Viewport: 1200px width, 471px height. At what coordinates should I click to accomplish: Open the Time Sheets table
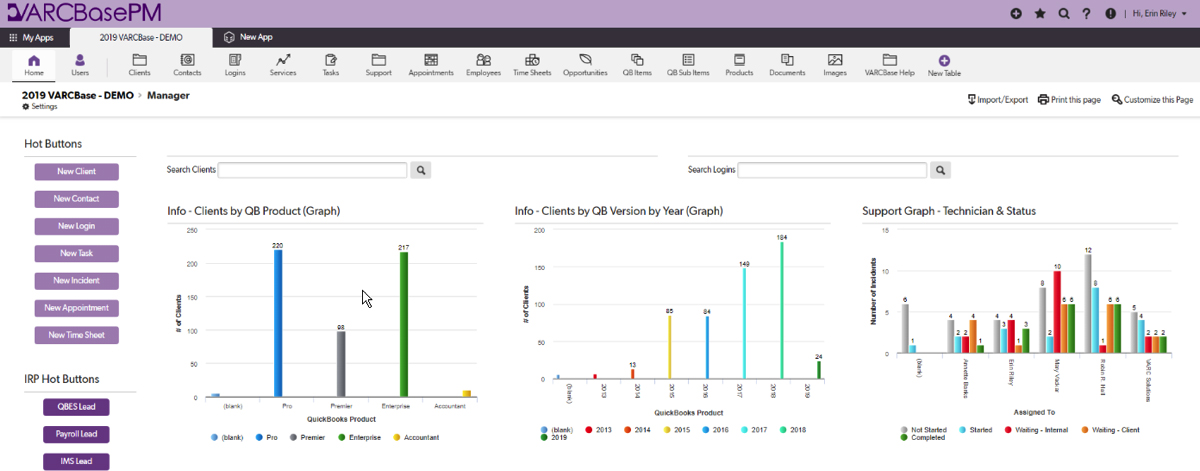tap(534, 65)
